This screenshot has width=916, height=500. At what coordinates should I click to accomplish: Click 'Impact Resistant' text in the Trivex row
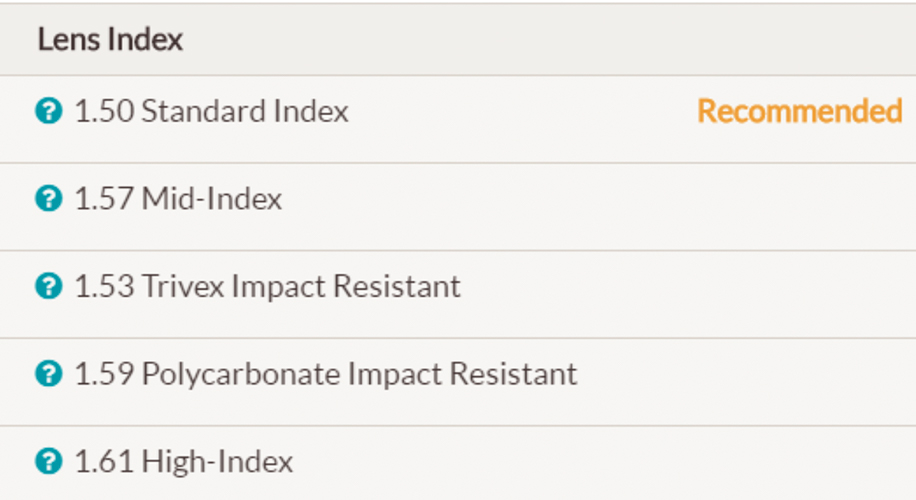(346, 287)
